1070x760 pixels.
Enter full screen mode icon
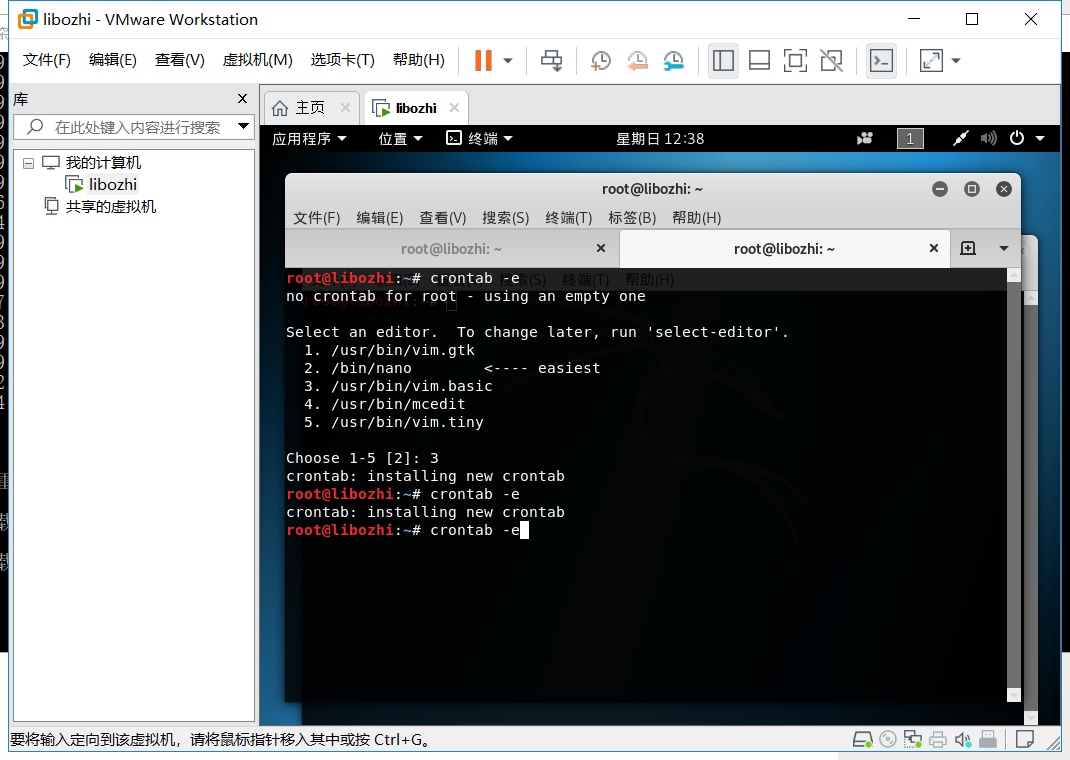(x=795, y=61)
